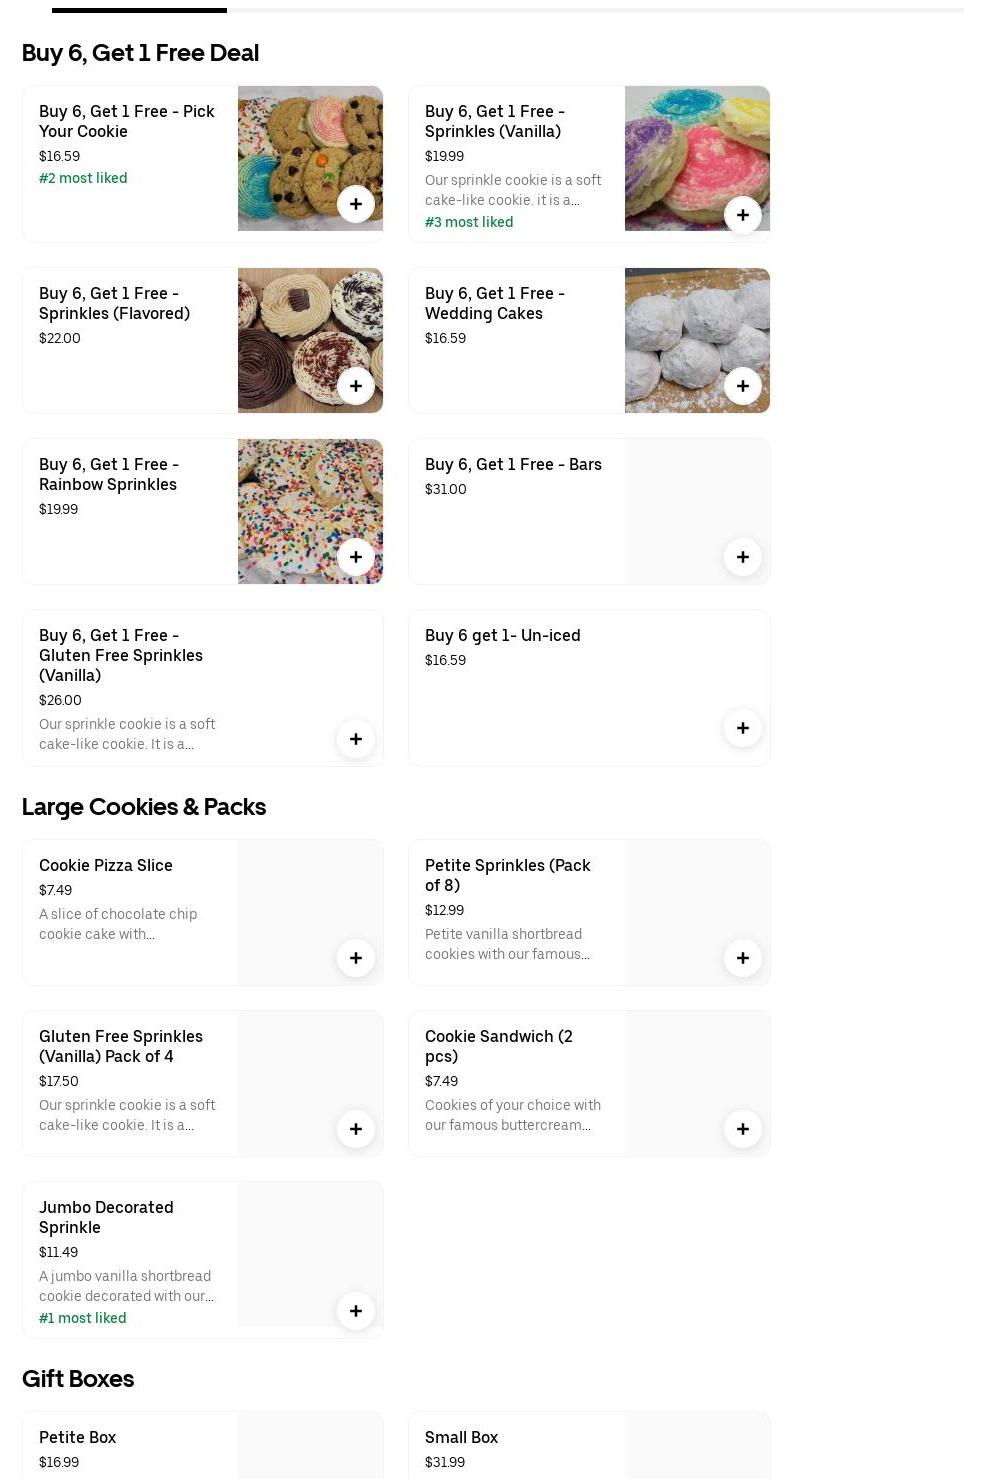Click the top progress bar indicator
The image size is (984, 1479).
pos(139,10)
